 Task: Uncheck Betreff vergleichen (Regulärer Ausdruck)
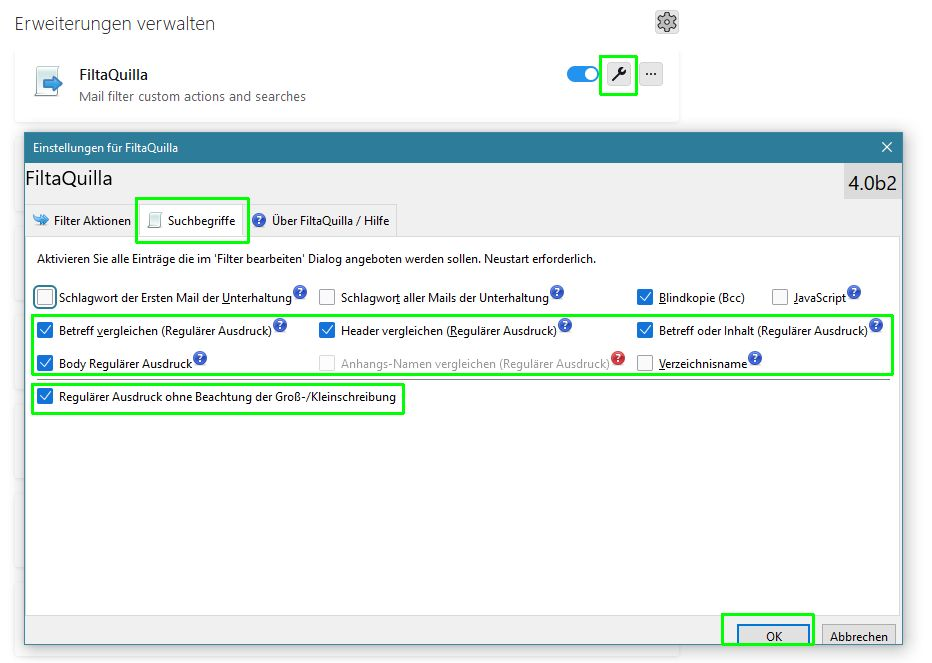(x=45, y=330)
